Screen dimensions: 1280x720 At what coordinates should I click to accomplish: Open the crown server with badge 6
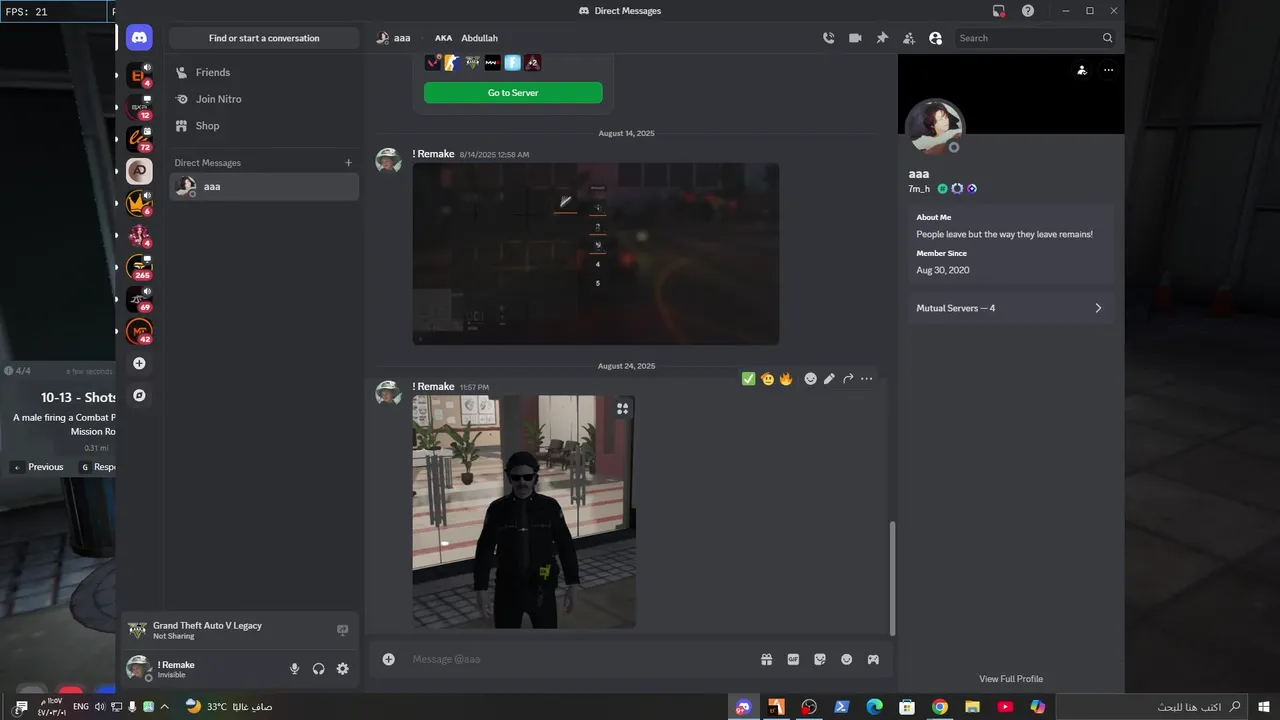(139, 203)
